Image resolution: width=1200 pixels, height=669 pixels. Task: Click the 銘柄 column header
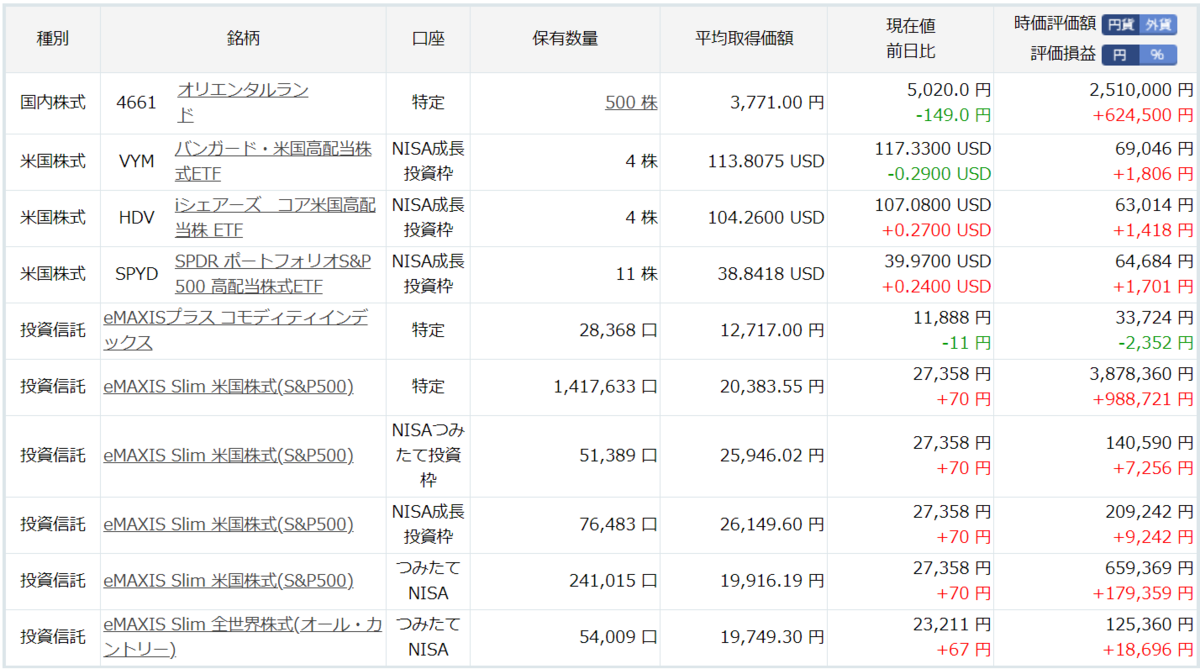pyautogui.click(x=243, y=39)
